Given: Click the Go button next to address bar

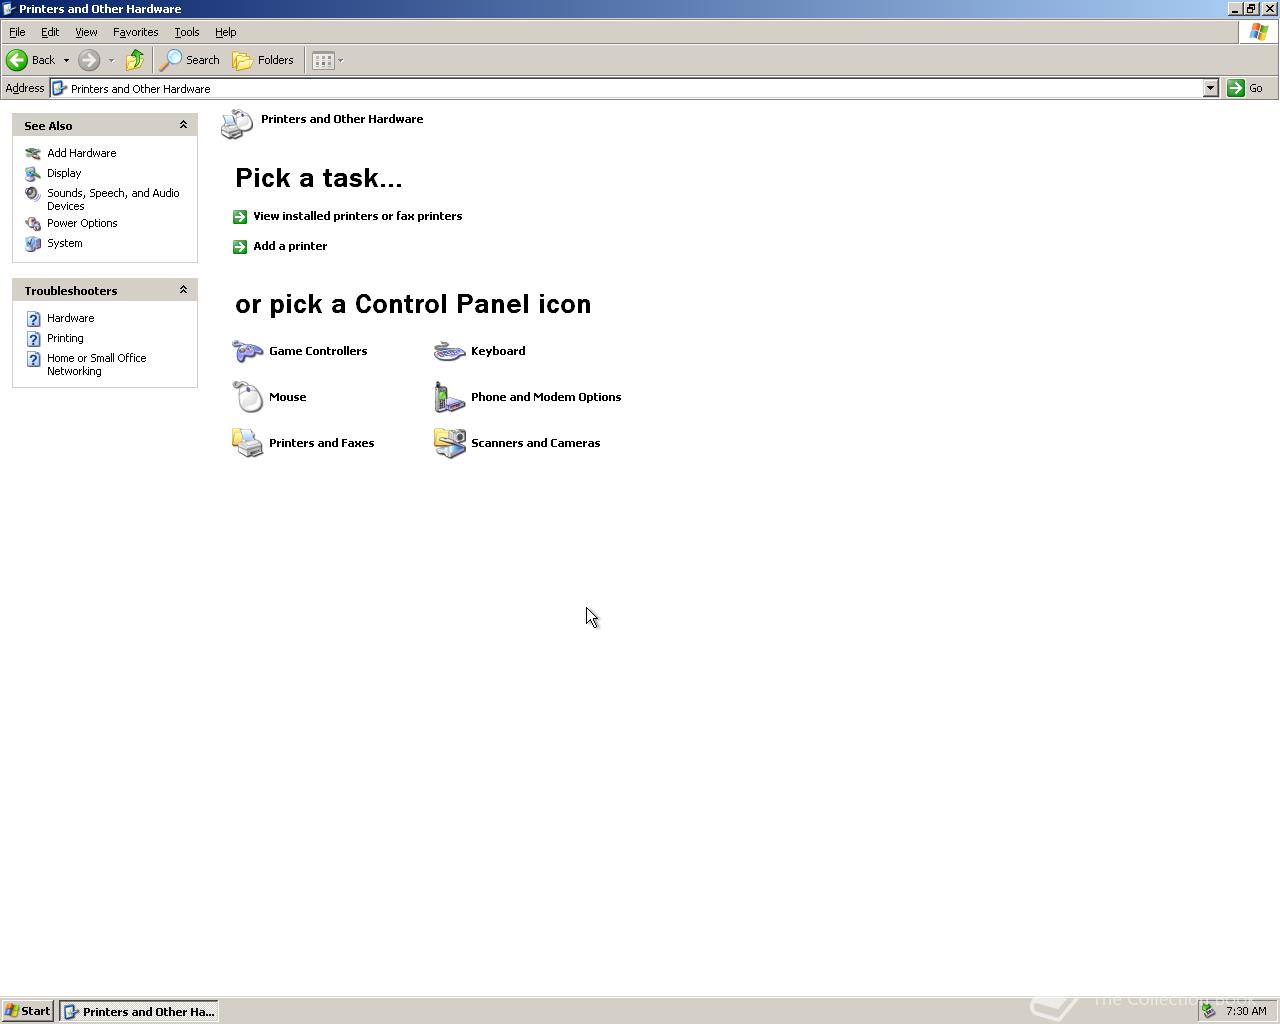Looking at the screenshot, I should [x=1246, y=88].
